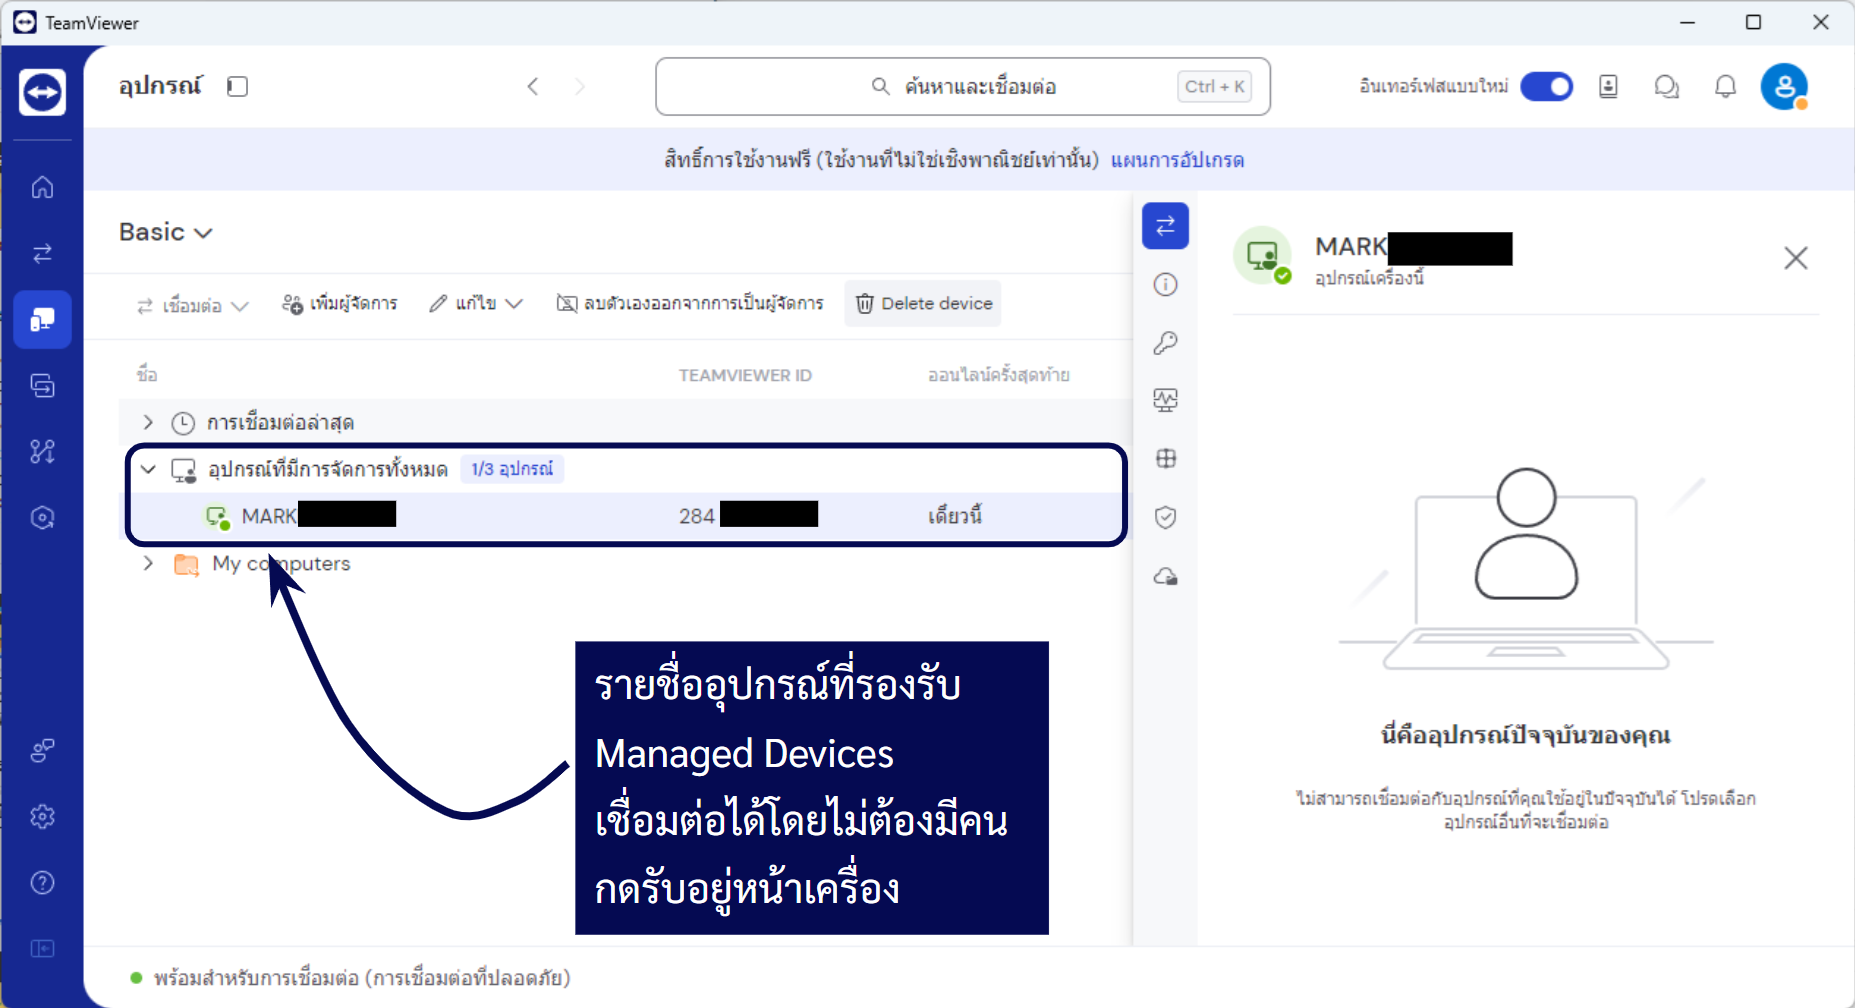
Task: Click the notifications bell icon
Action: 1725,87
